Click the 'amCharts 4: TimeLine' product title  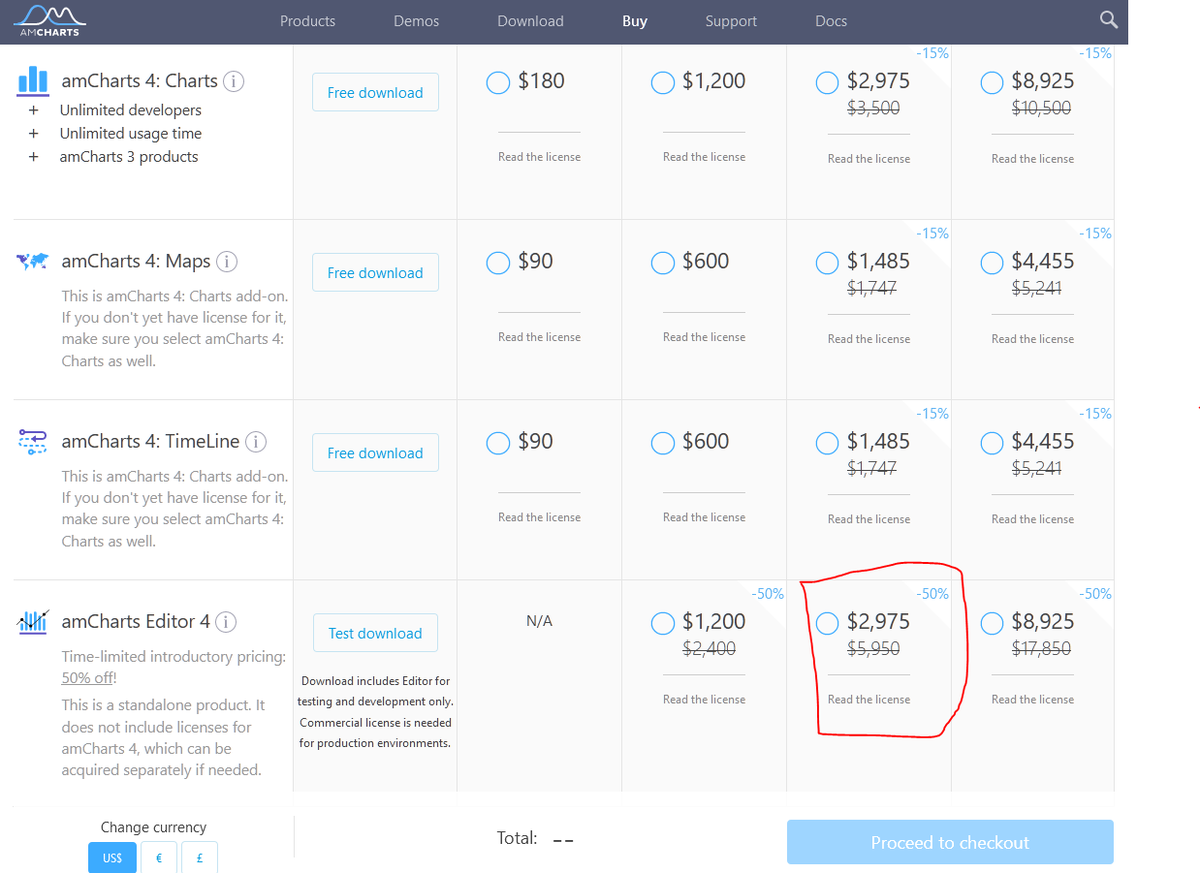[x=151, y=441]
